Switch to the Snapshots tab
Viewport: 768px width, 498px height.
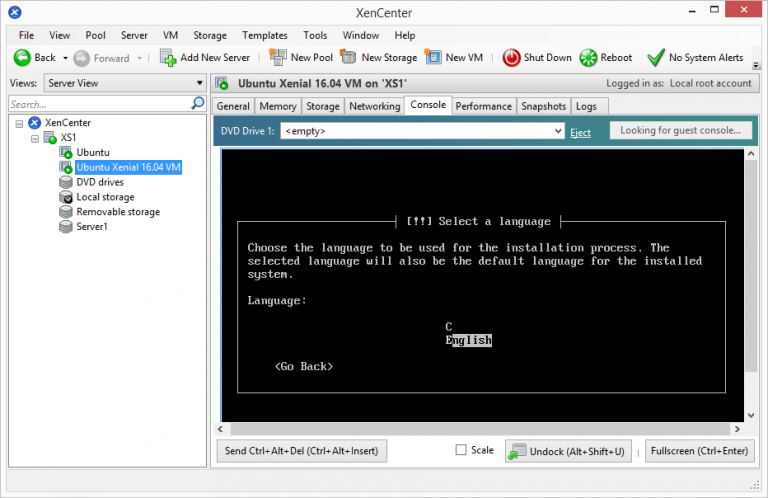pyautogui.click(x=544, y=106)
